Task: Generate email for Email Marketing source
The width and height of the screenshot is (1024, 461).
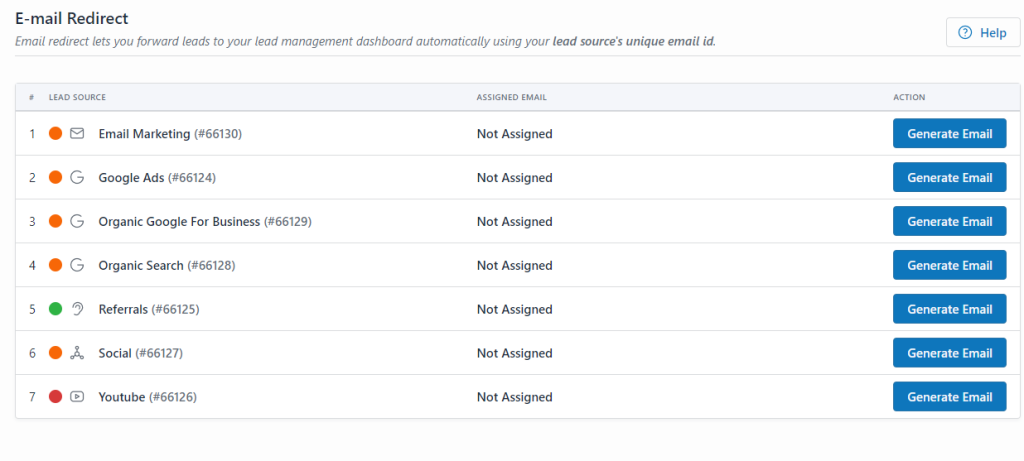Action: (x=950, y=134)
